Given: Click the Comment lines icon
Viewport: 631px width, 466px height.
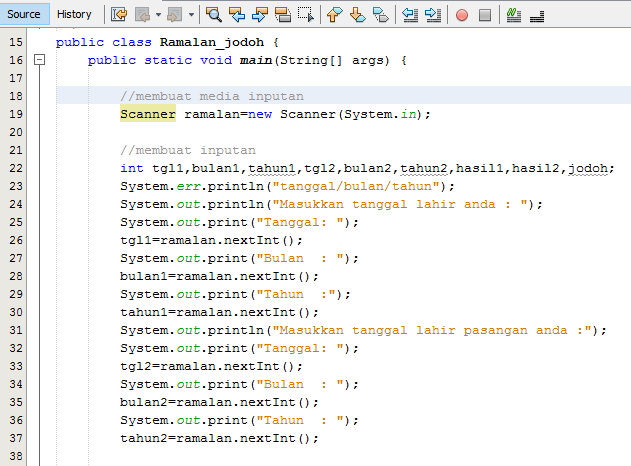Looking at the screenshot, I should [513, 15].
